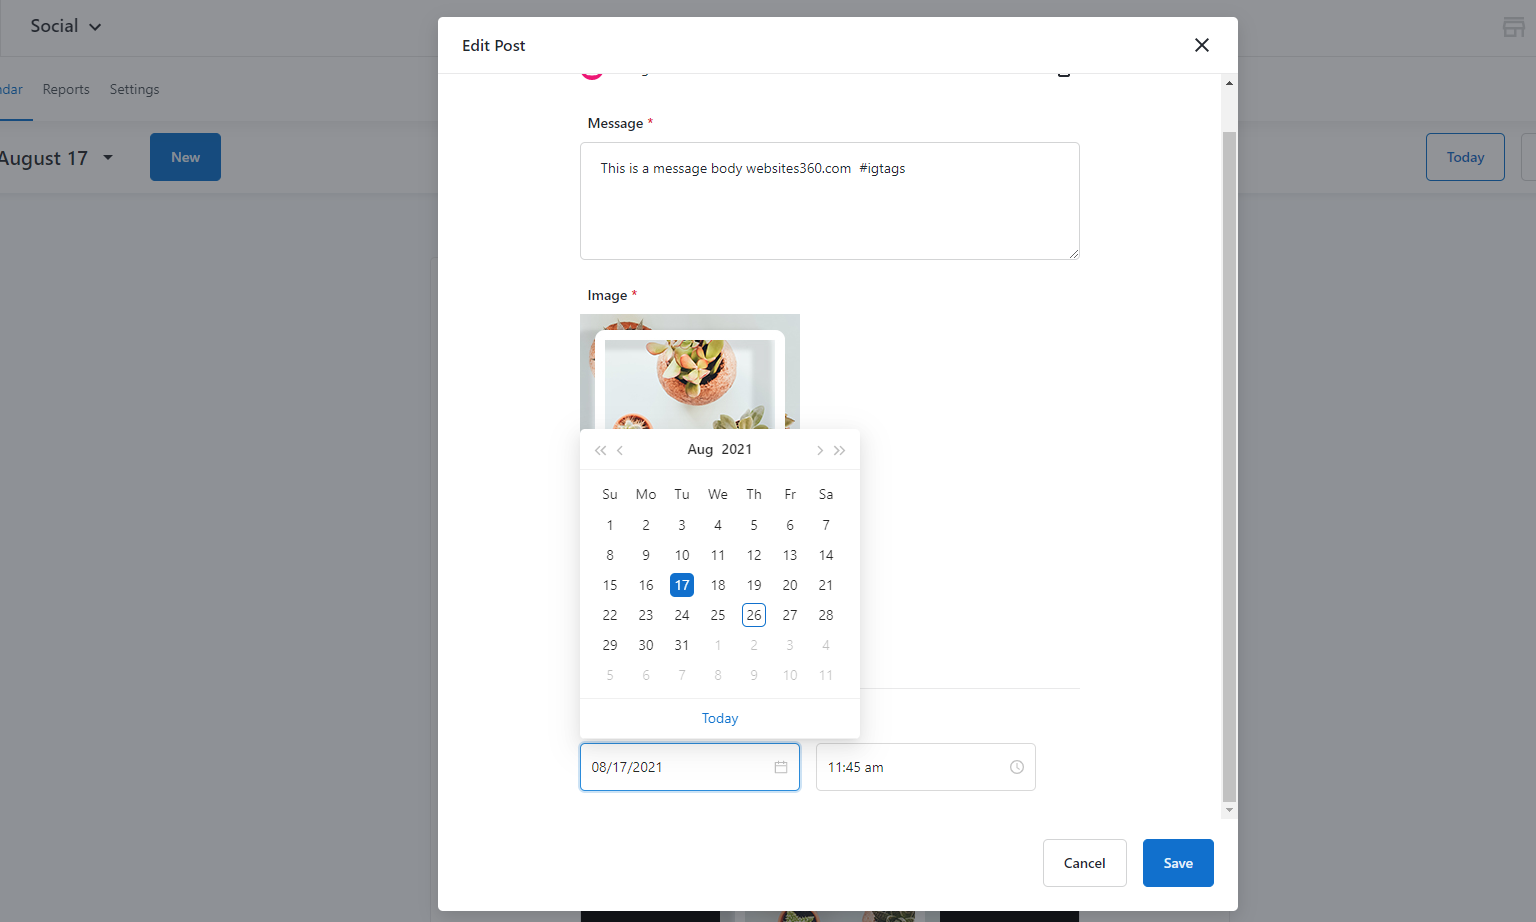Click Today link in date picker

(720, 718)
